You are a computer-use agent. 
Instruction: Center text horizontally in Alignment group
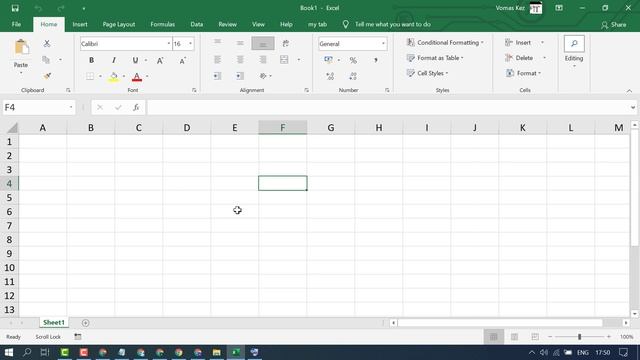(x=240, y=60)
